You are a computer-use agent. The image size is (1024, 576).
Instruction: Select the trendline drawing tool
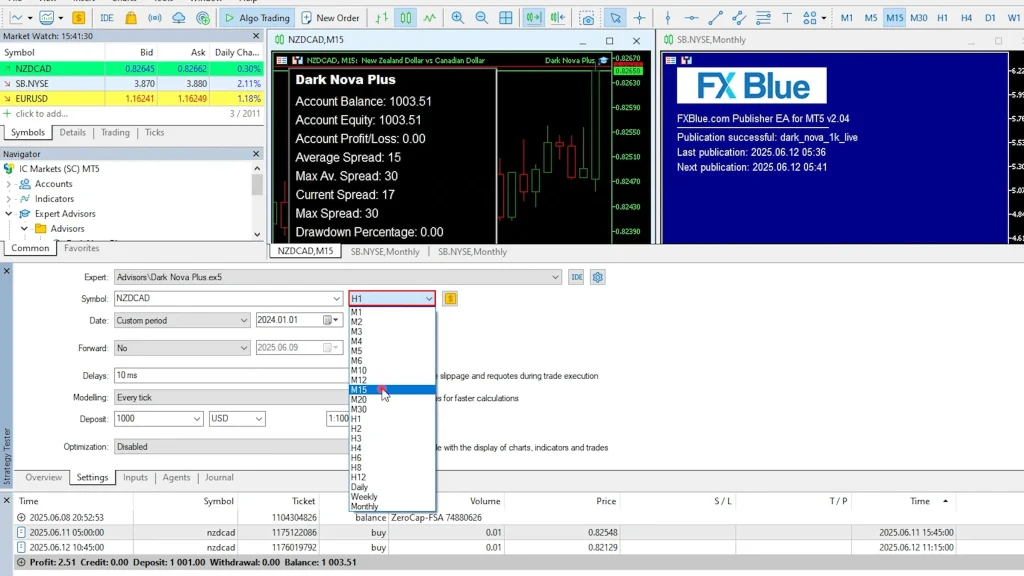[714, 18]
